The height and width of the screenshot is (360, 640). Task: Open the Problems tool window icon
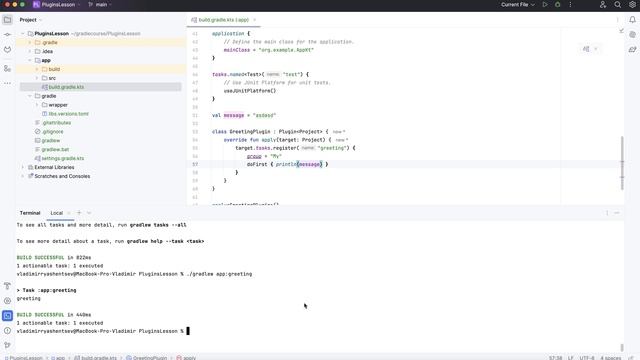(7, 331)
